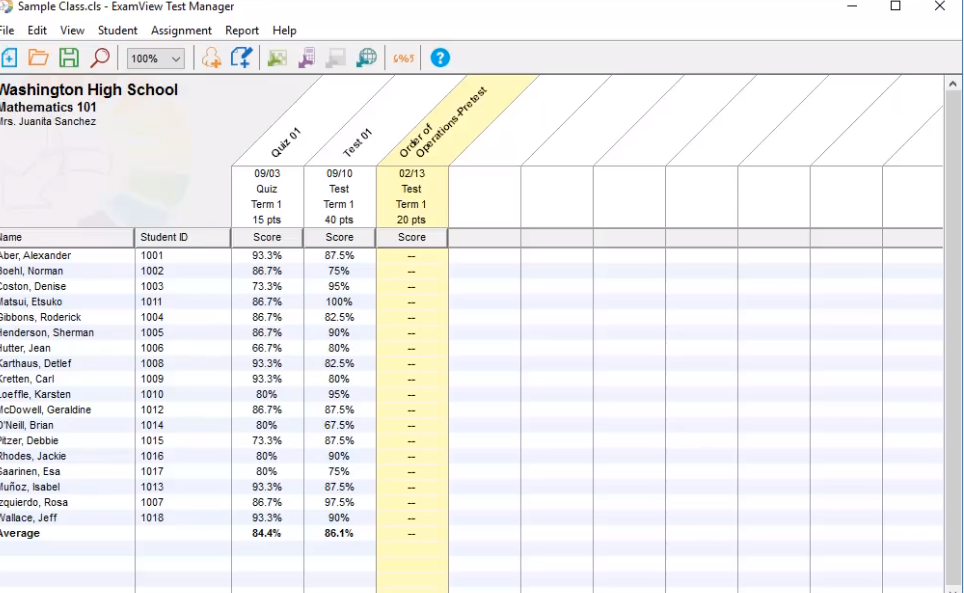964x593 pixels.
Task: Open the Report menu
Action: (242, 30)
